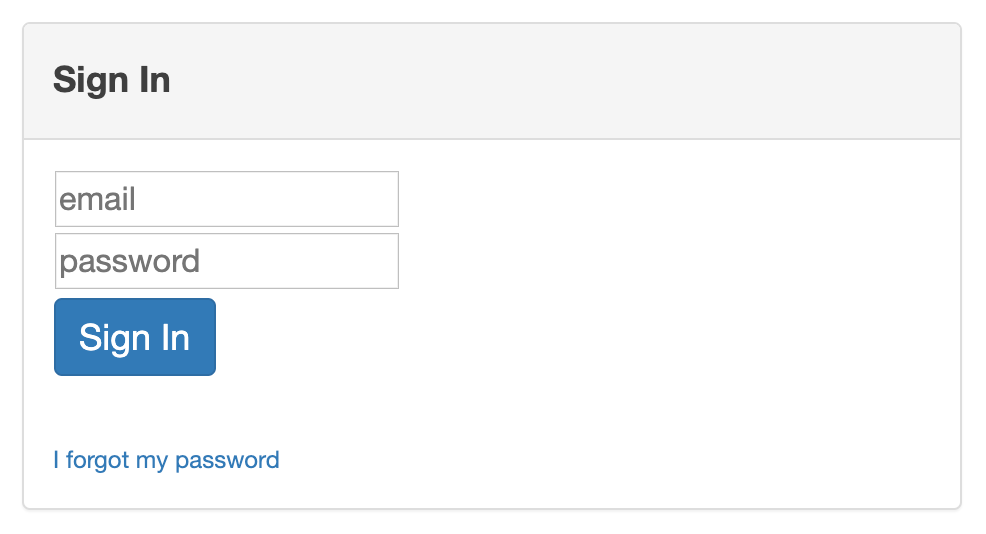The width and height of the screenshot is (986, 534).
Task: Click the password reset link at bottom
Action: [166, 460]
